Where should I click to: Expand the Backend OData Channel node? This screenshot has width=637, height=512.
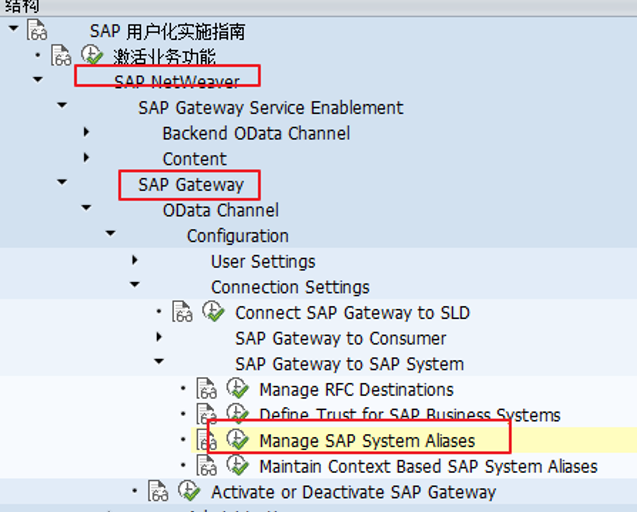click(87, 132)
